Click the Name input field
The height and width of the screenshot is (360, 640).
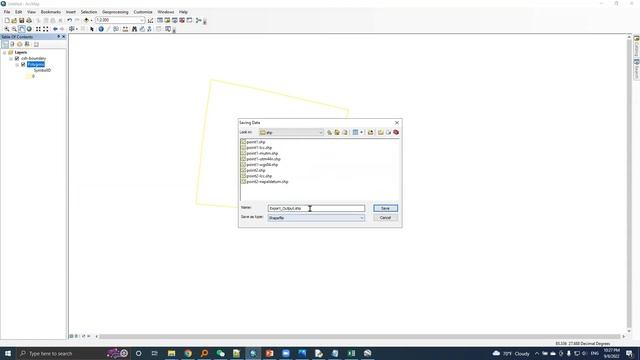(316, 208)
